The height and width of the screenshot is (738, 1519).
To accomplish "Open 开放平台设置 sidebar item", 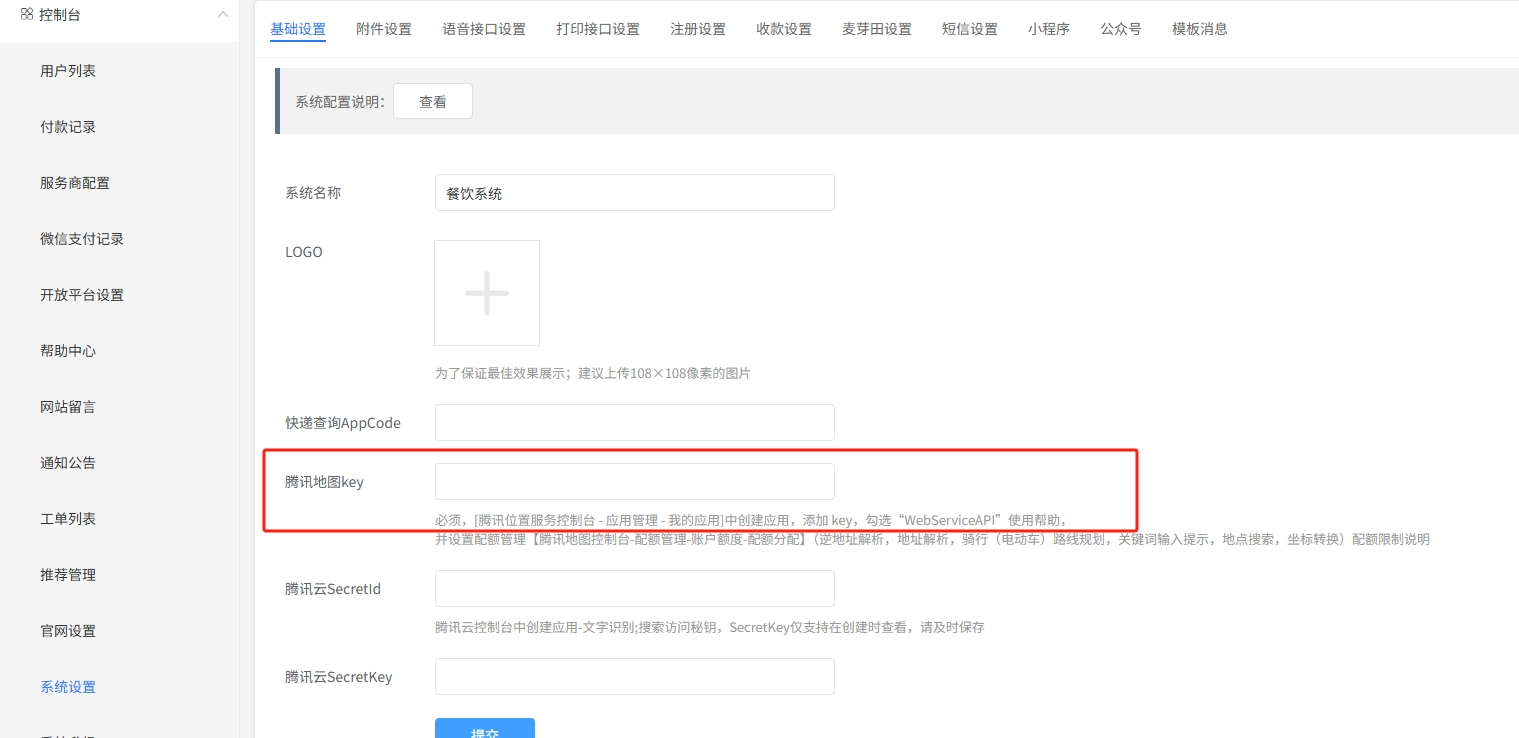I will (82, 295).
